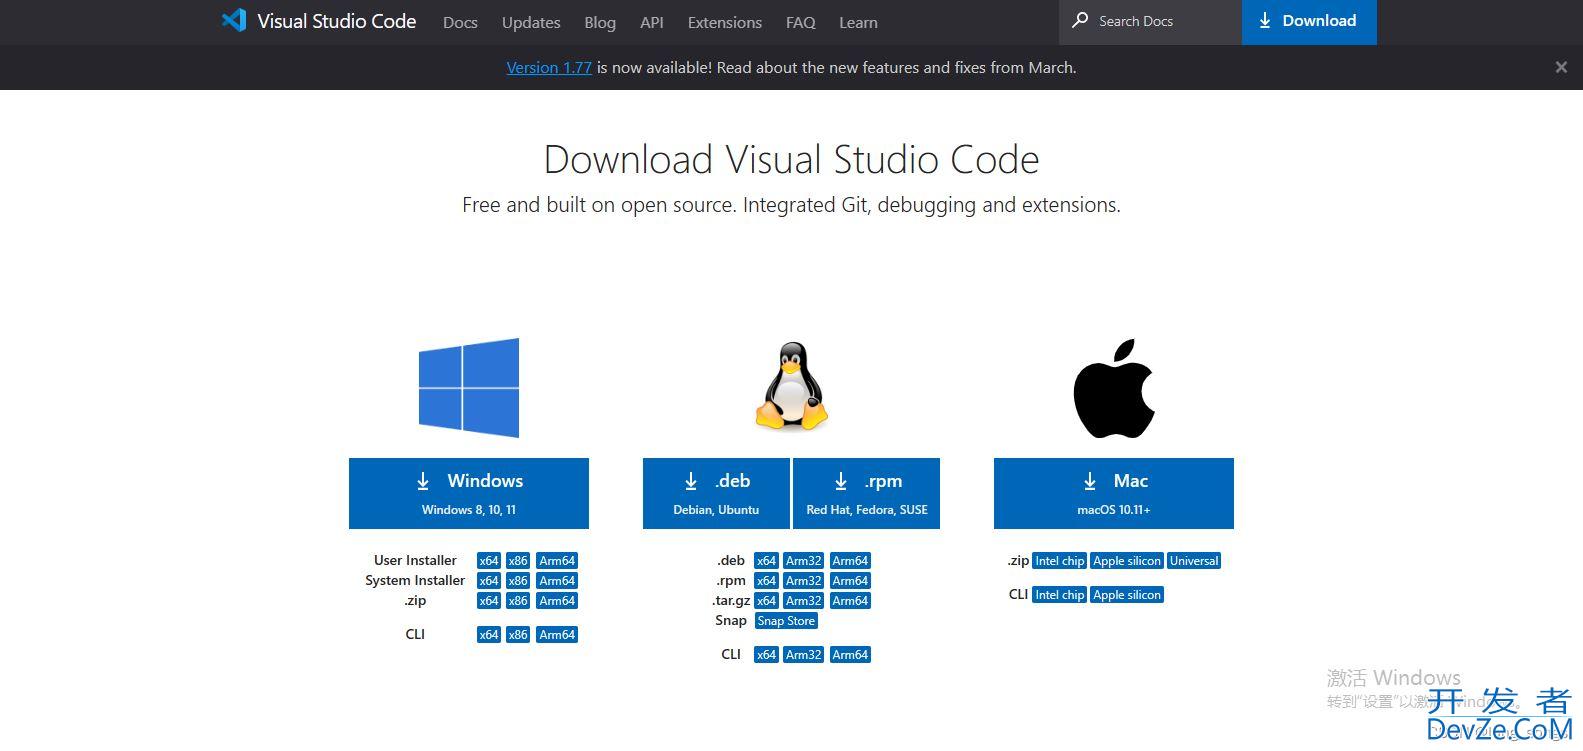Select x86 for Windows System Installer
The height and width of the screenshot is (751, 1583).
[518, 581]
